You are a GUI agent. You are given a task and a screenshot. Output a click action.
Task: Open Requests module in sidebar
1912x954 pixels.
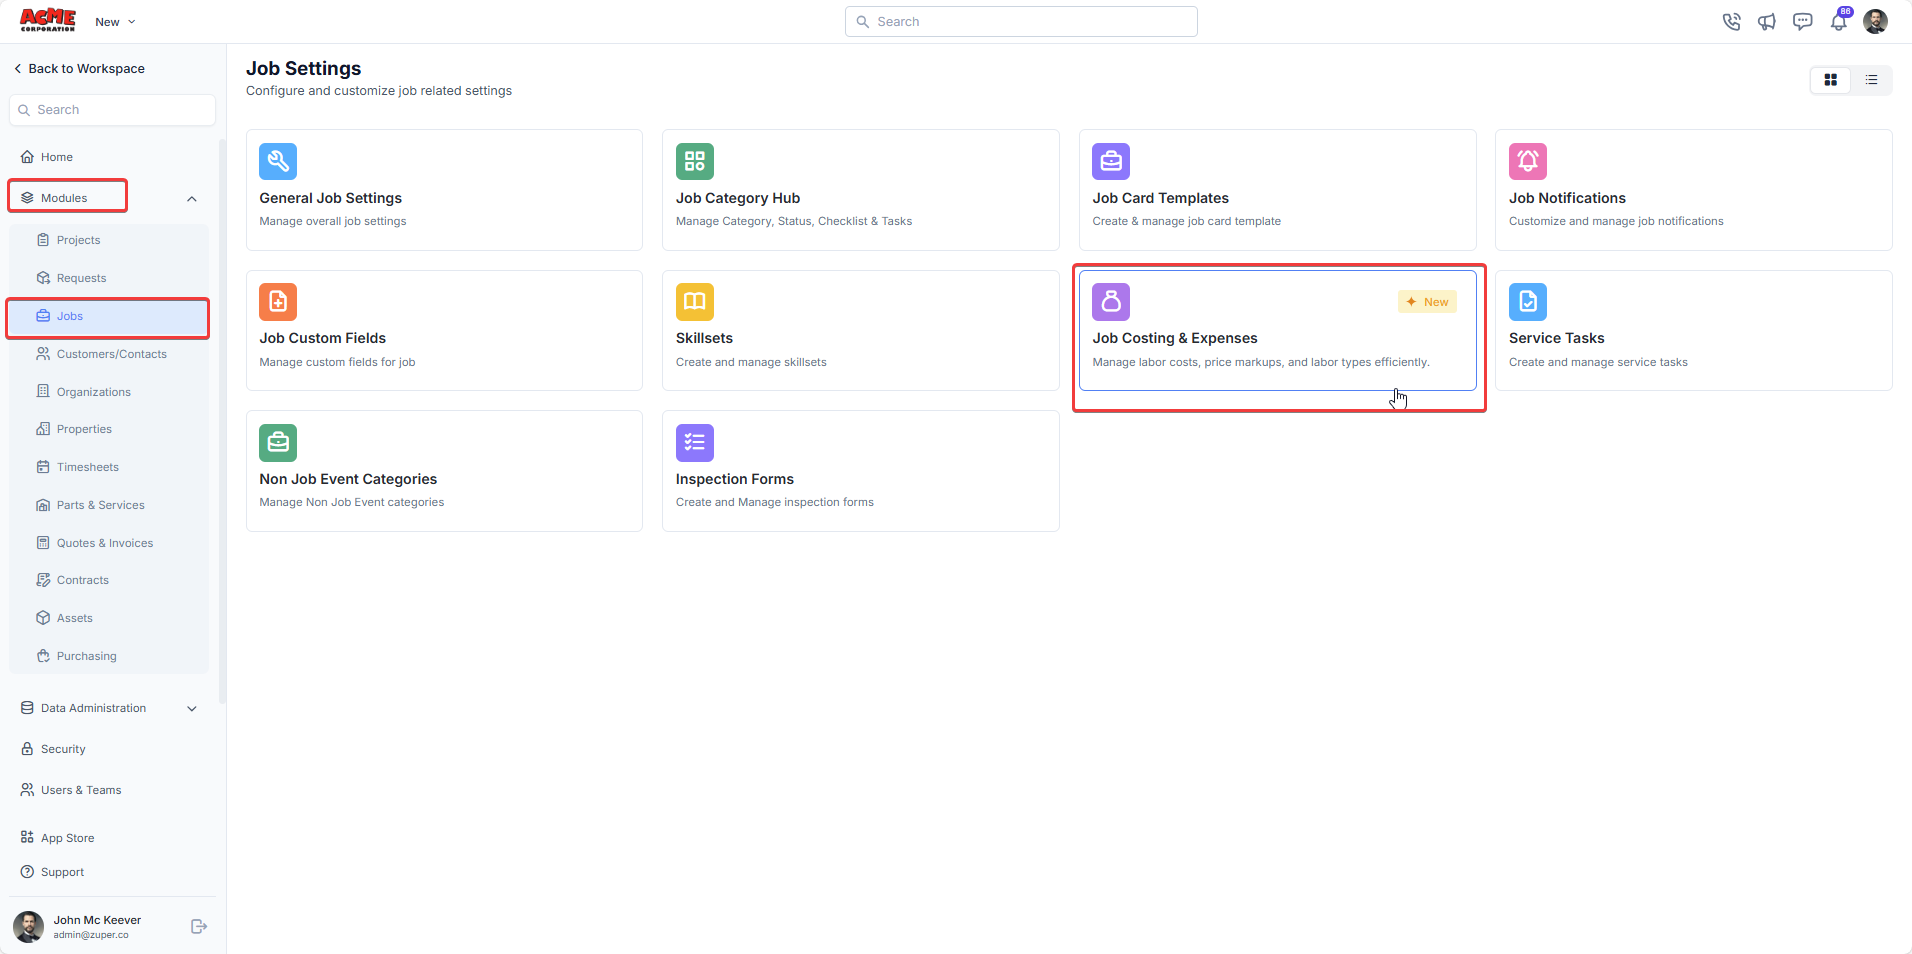point(110,278)
